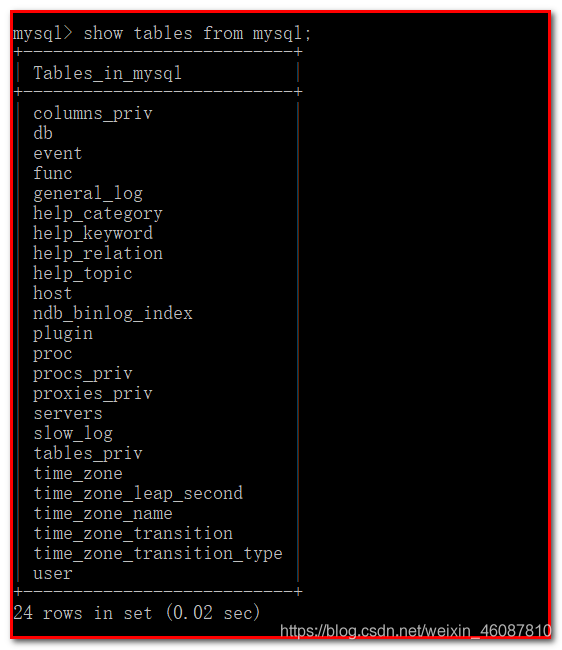The width and height of the screenshot is (562, 650).
Task: Select the Tables_in_mysql column header
Action: 107,73
